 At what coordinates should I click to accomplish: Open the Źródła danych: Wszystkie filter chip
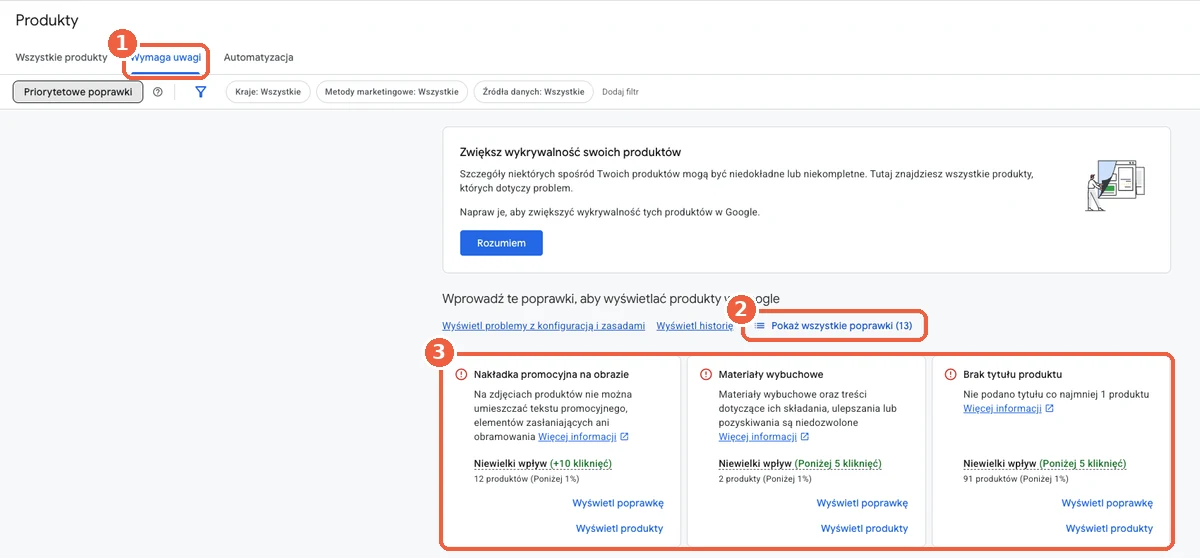(x=533, y=92)
